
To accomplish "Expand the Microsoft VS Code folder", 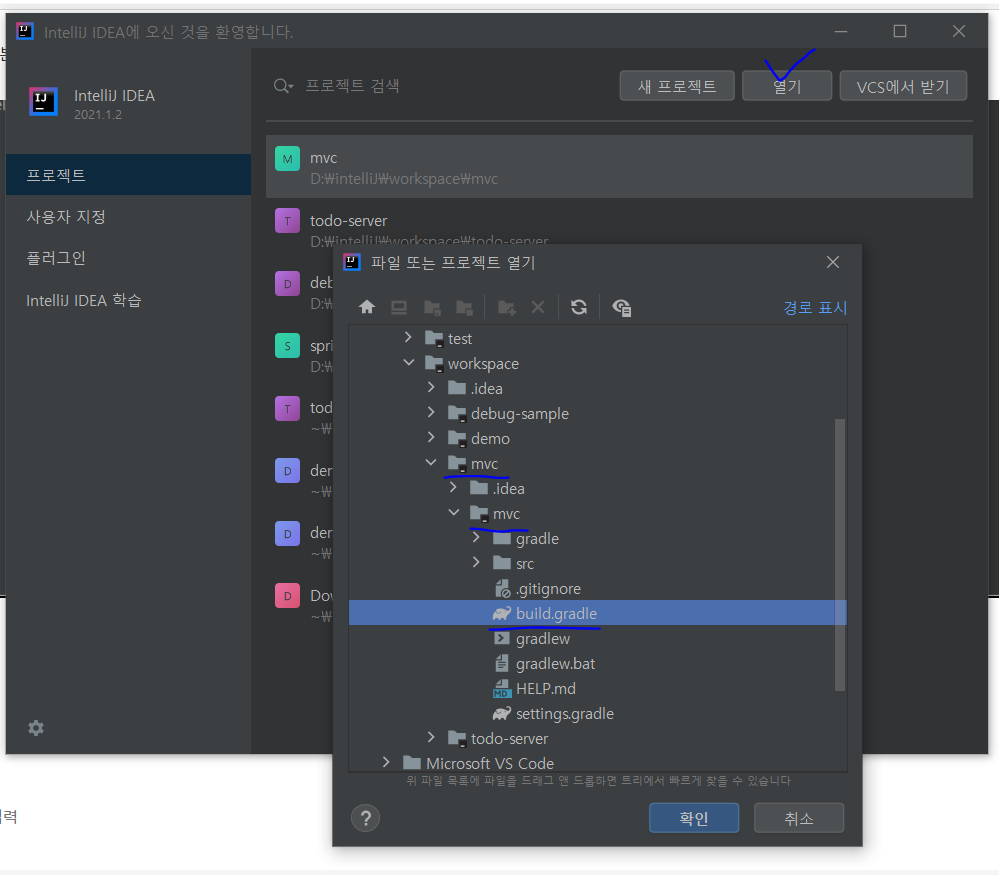I will [386, 762].
